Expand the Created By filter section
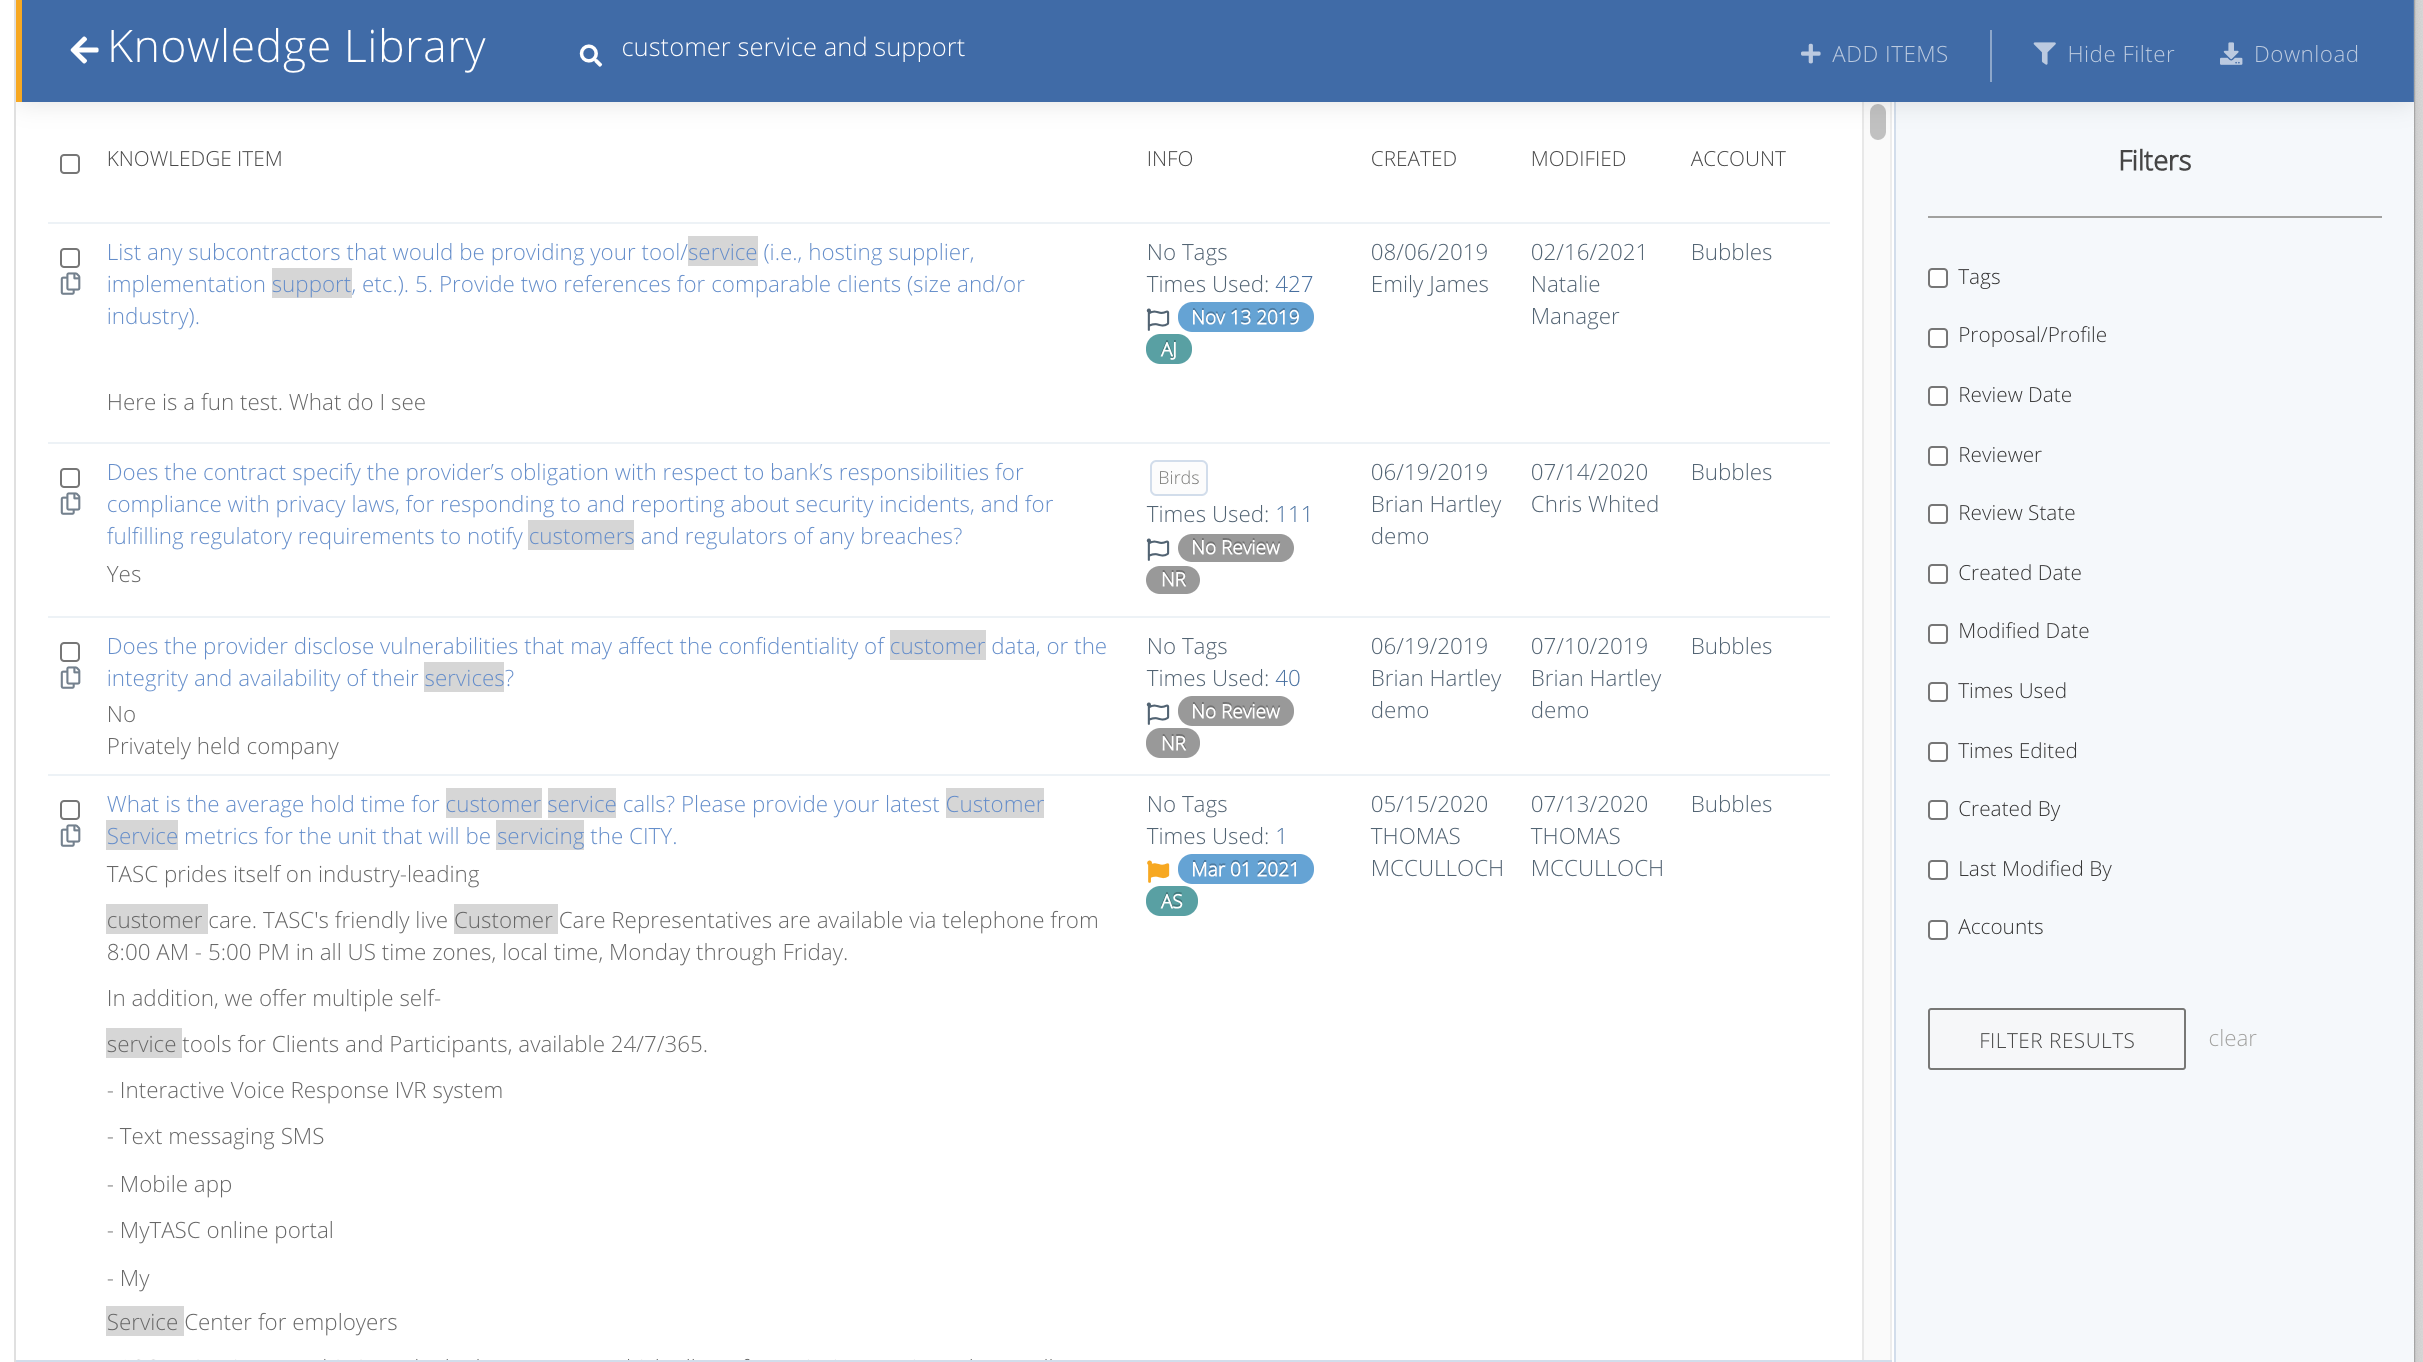The height and width of the screenshot is (1362, 2423). point(1938,810)
